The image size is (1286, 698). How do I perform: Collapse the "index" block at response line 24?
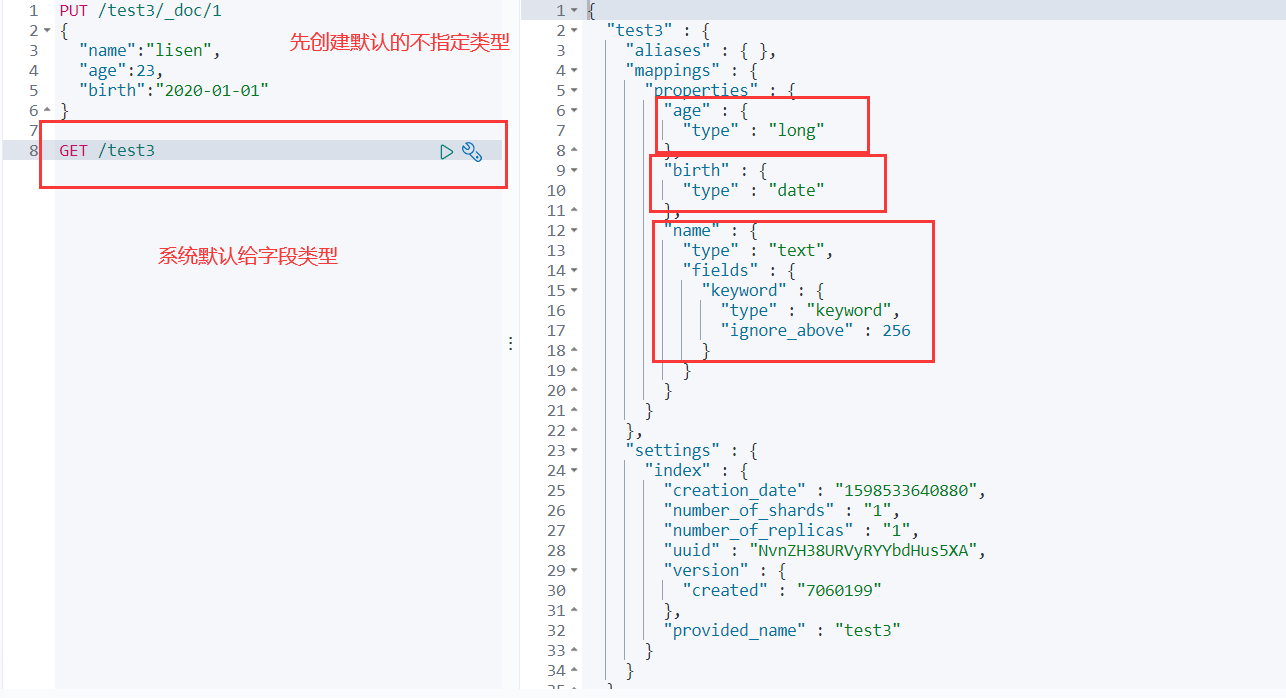(x=574, y=471)
